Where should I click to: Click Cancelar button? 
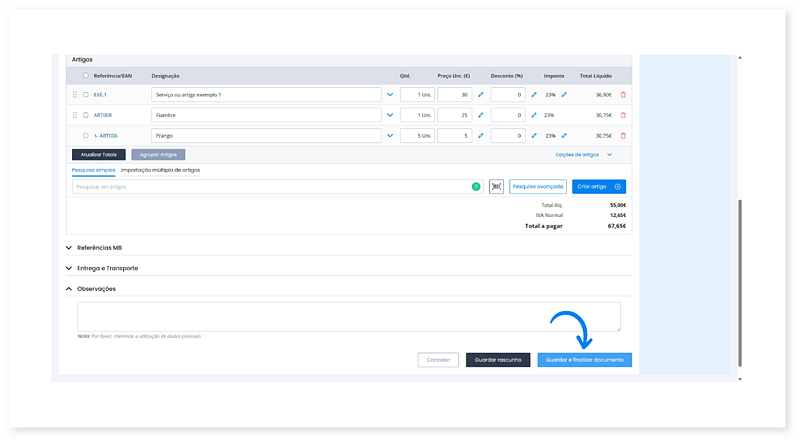pyautogui.click(x=438, y=360)
